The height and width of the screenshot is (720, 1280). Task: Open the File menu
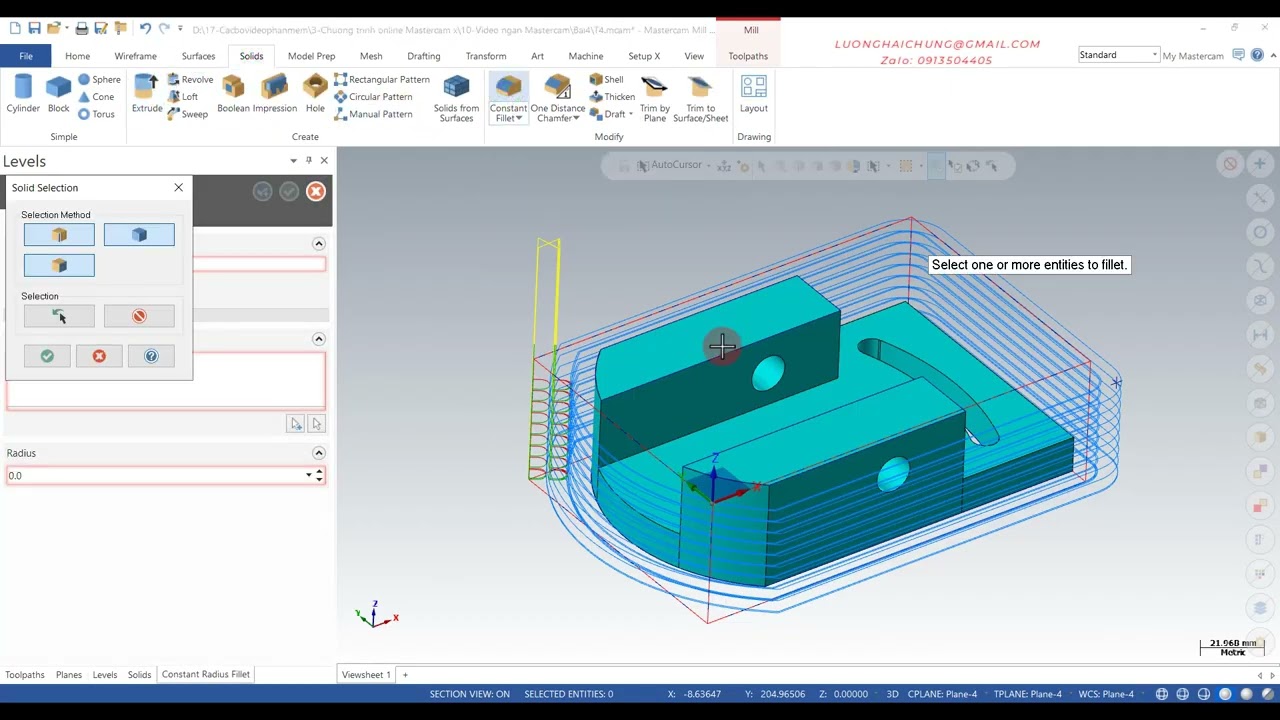pyautogui.click(x=26, y=56)
